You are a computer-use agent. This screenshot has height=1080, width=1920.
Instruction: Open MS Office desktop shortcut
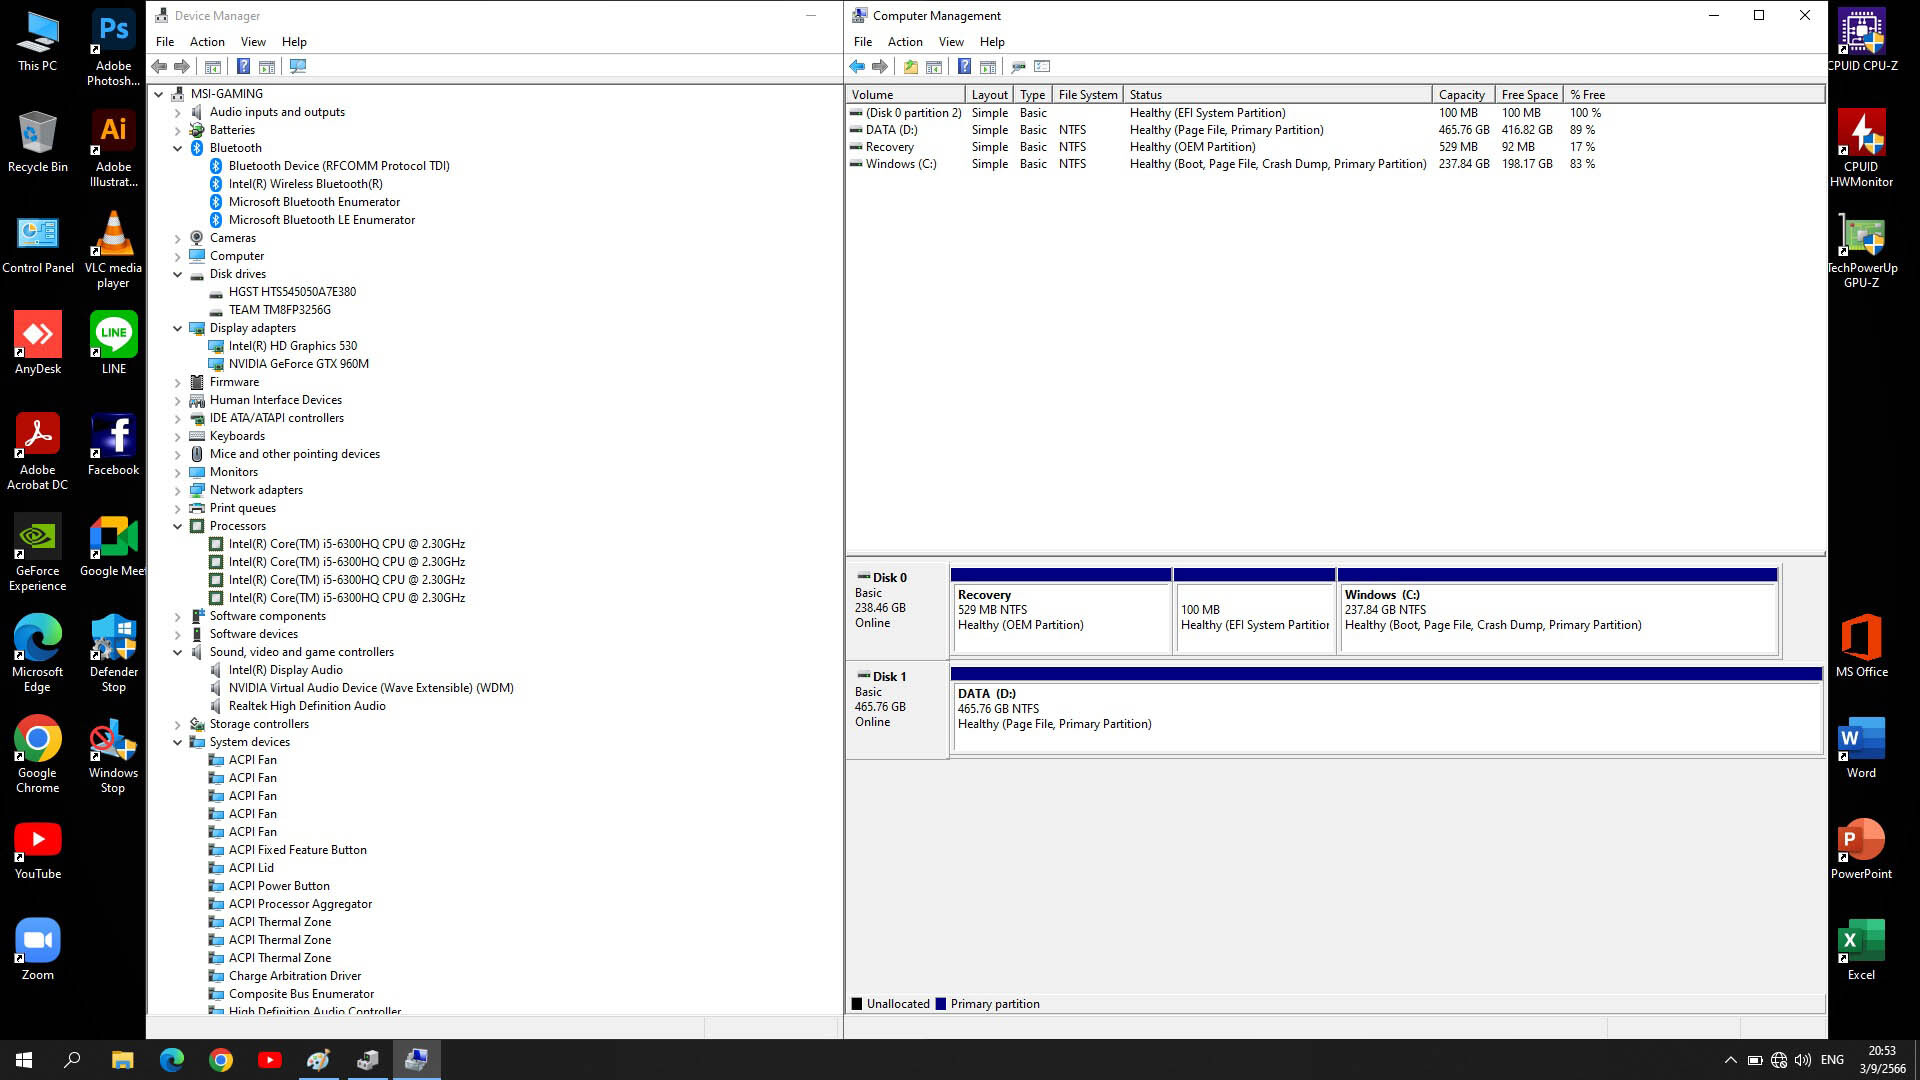(x=1861, y=647)
